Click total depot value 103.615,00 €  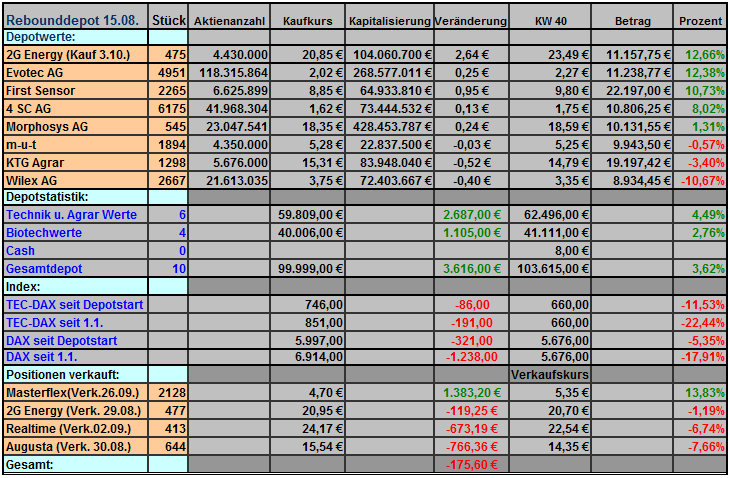(x=550, y=269)
